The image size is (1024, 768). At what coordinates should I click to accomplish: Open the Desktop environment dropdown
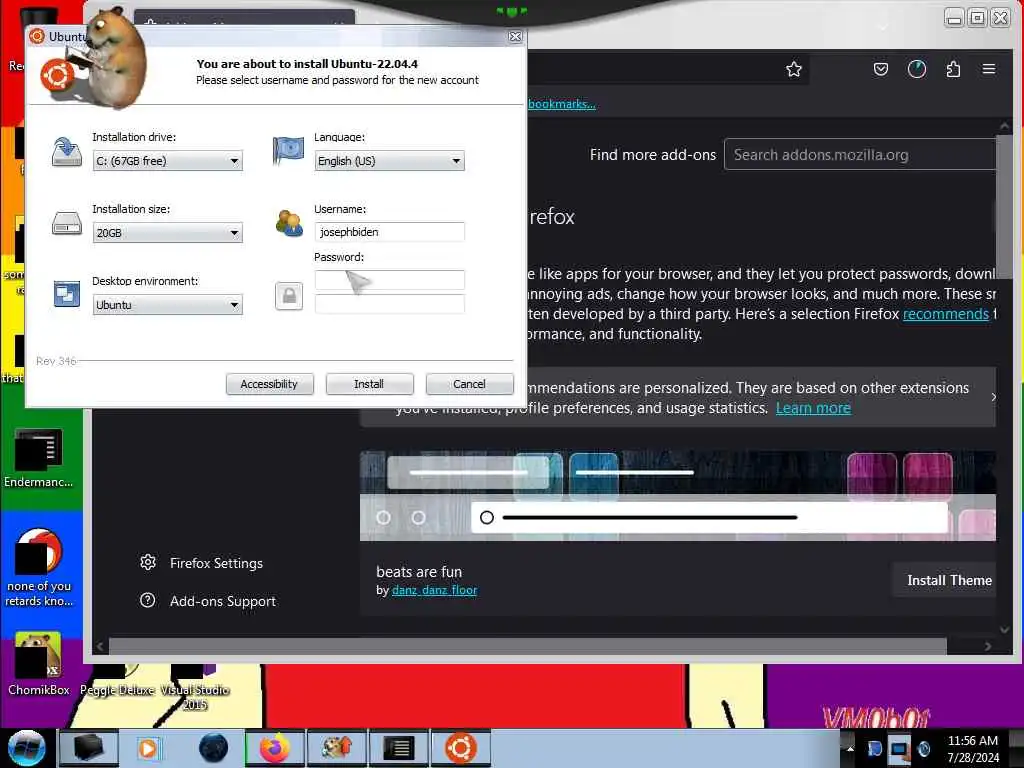167,304
